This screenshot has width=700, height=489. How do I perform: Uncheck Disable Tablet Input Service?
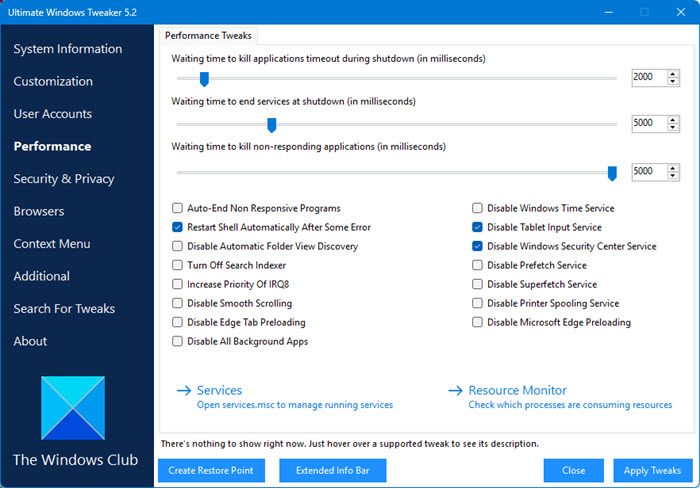(477, 227)
